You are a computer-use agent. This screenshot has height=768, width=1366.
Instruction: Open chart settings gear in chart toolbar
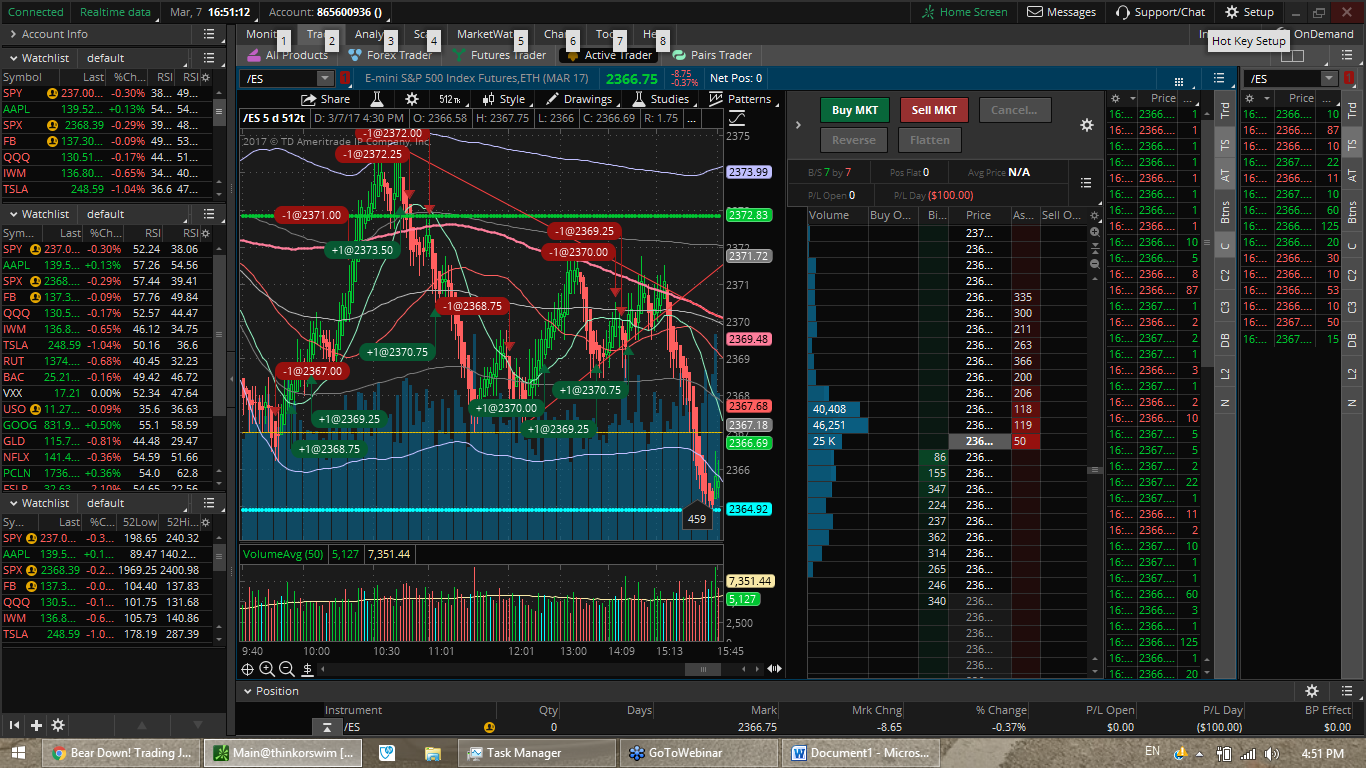[x=412, y=99]
